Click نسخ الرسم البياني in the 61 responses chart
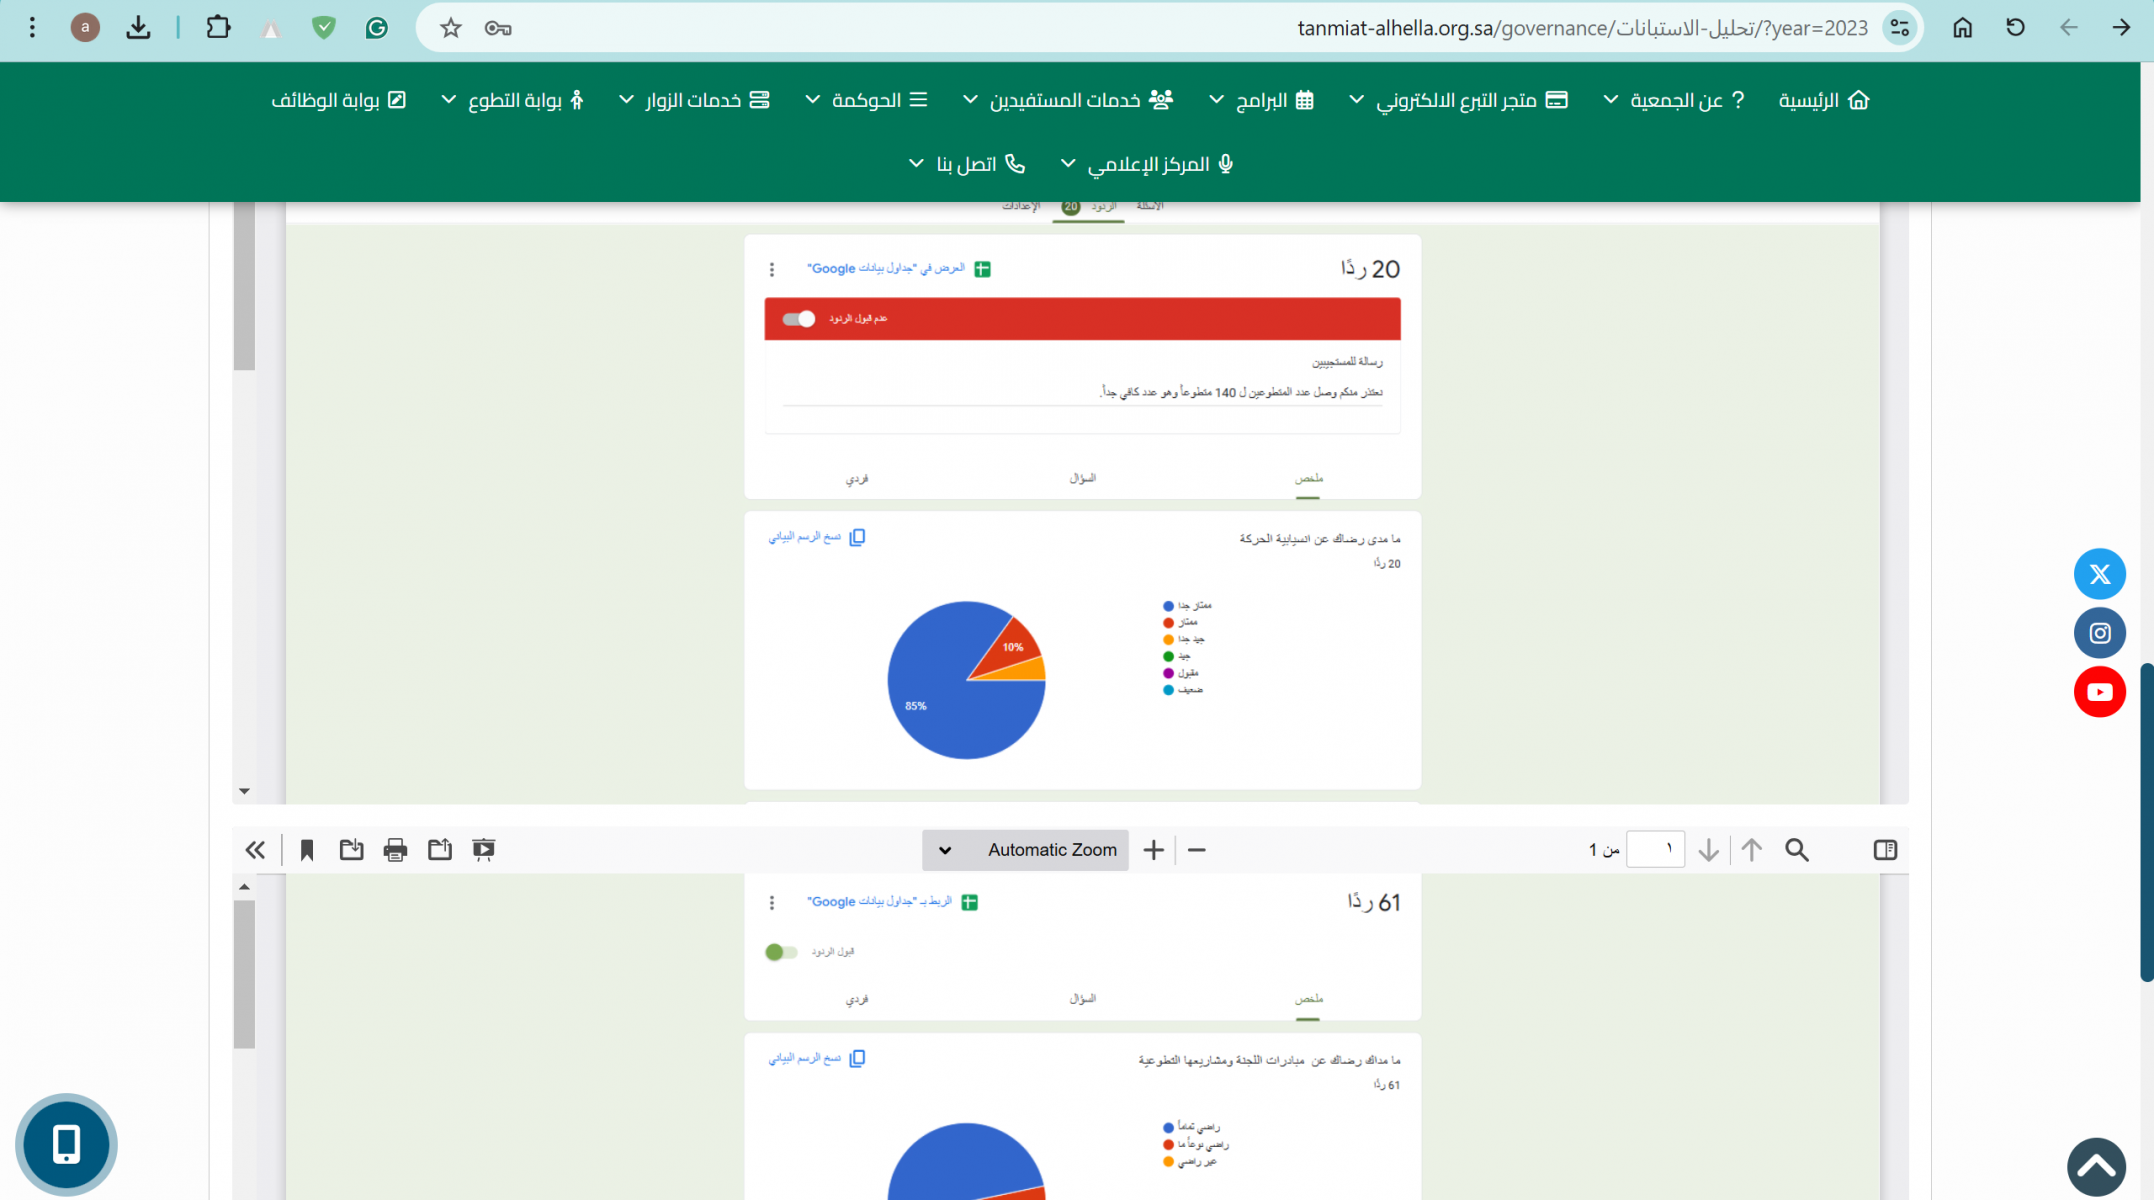The height and width of the screenshot is (1200, 2154). pyautogui.click(x=817, y=1059)
